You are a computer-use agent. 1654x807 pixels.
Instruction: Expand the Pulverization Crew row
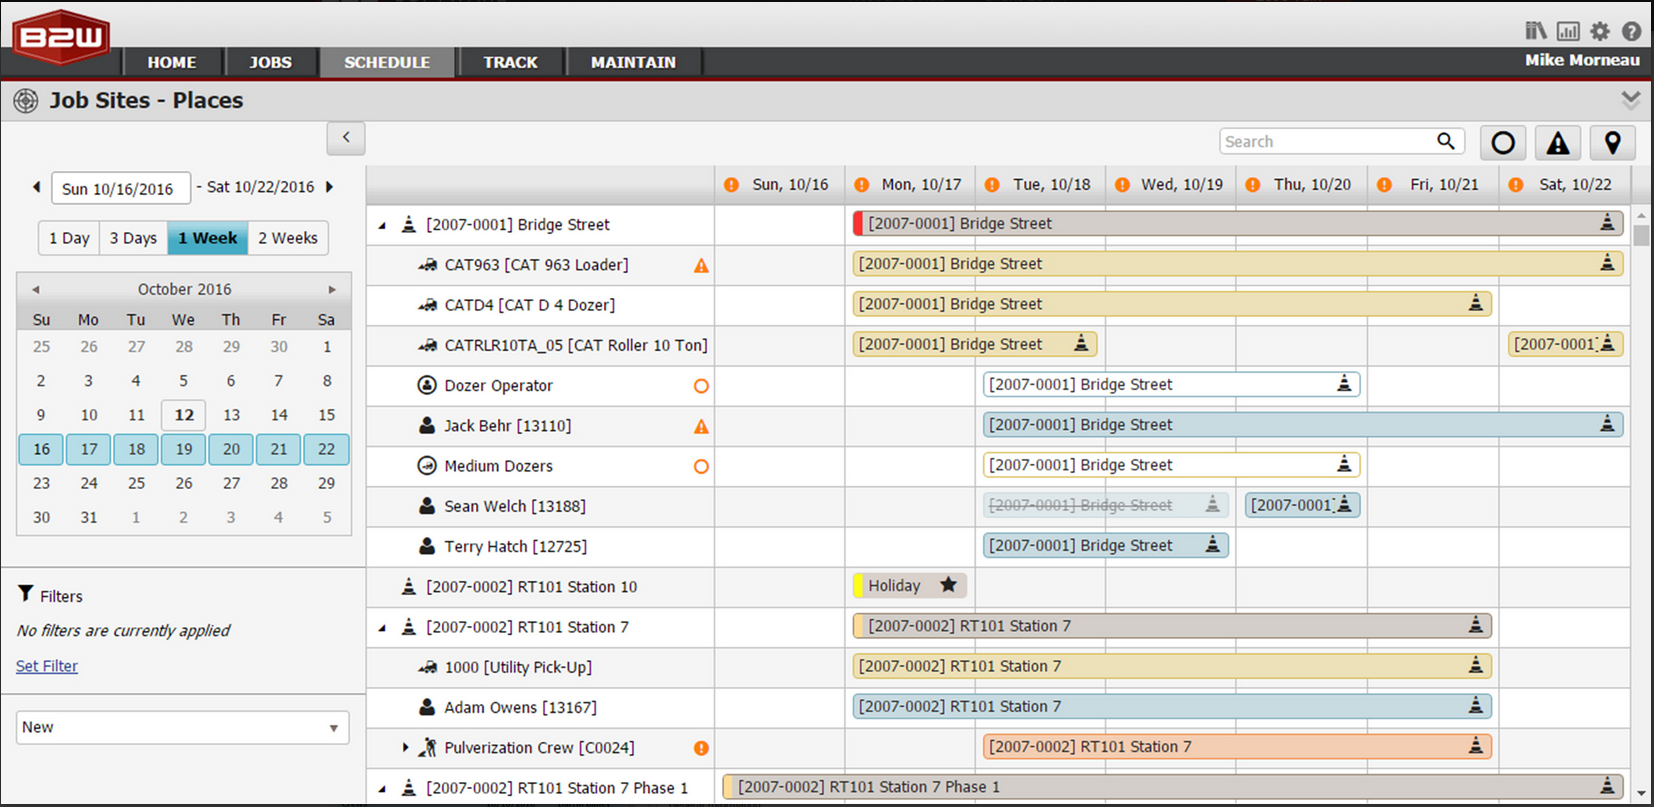pos(405,747)
